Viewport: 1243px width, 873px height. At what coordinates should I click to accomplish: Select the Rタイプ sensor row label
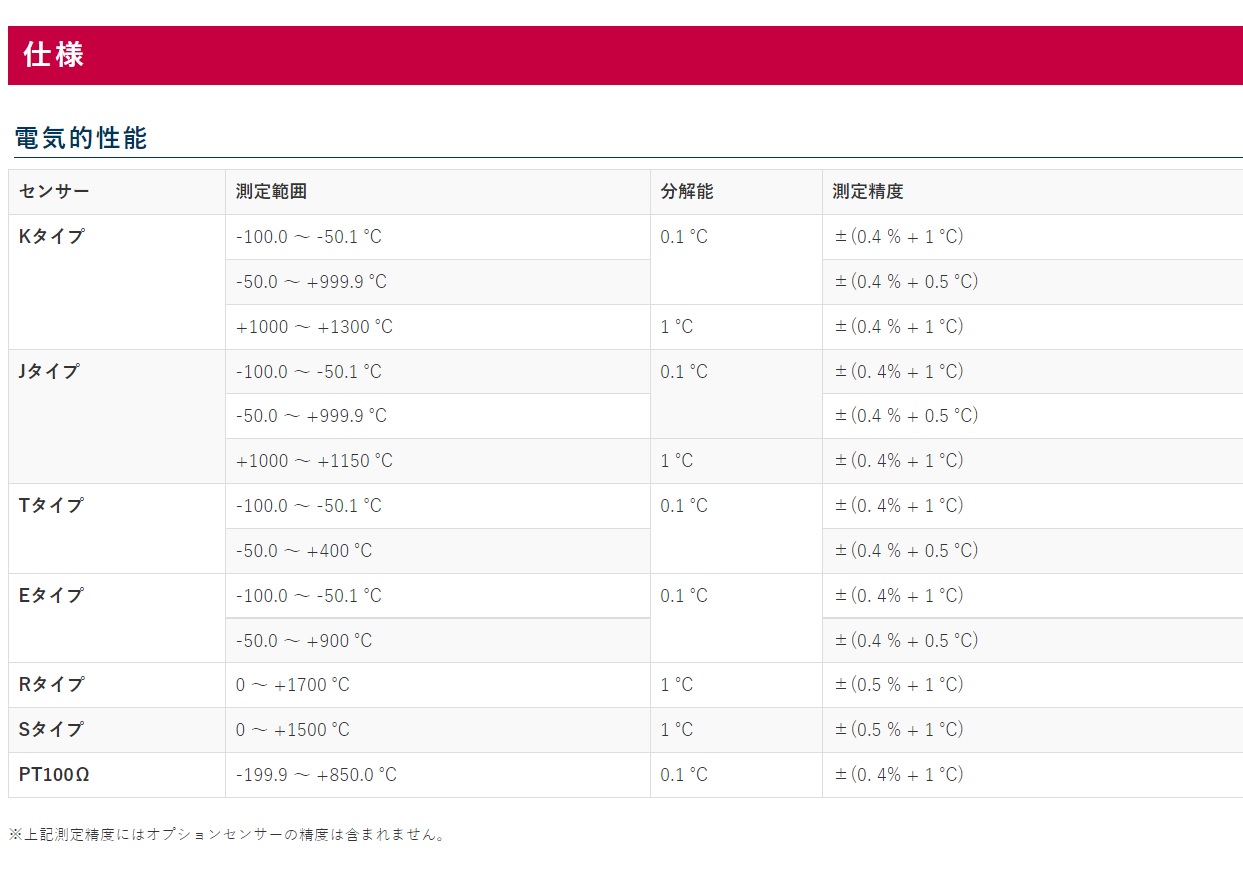51,685
